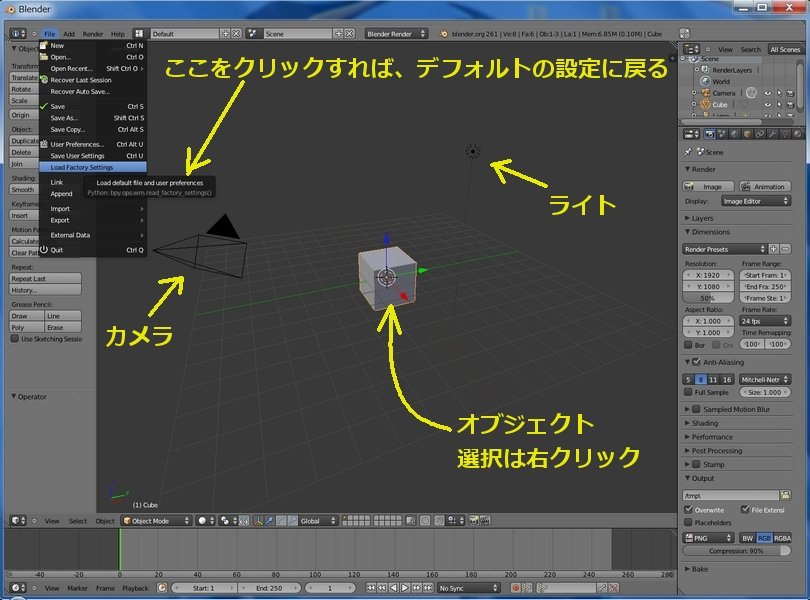Open the Object Mode dropdown
Image resolution: width=810 pixels, height=600 pixels.
(157, 521)
